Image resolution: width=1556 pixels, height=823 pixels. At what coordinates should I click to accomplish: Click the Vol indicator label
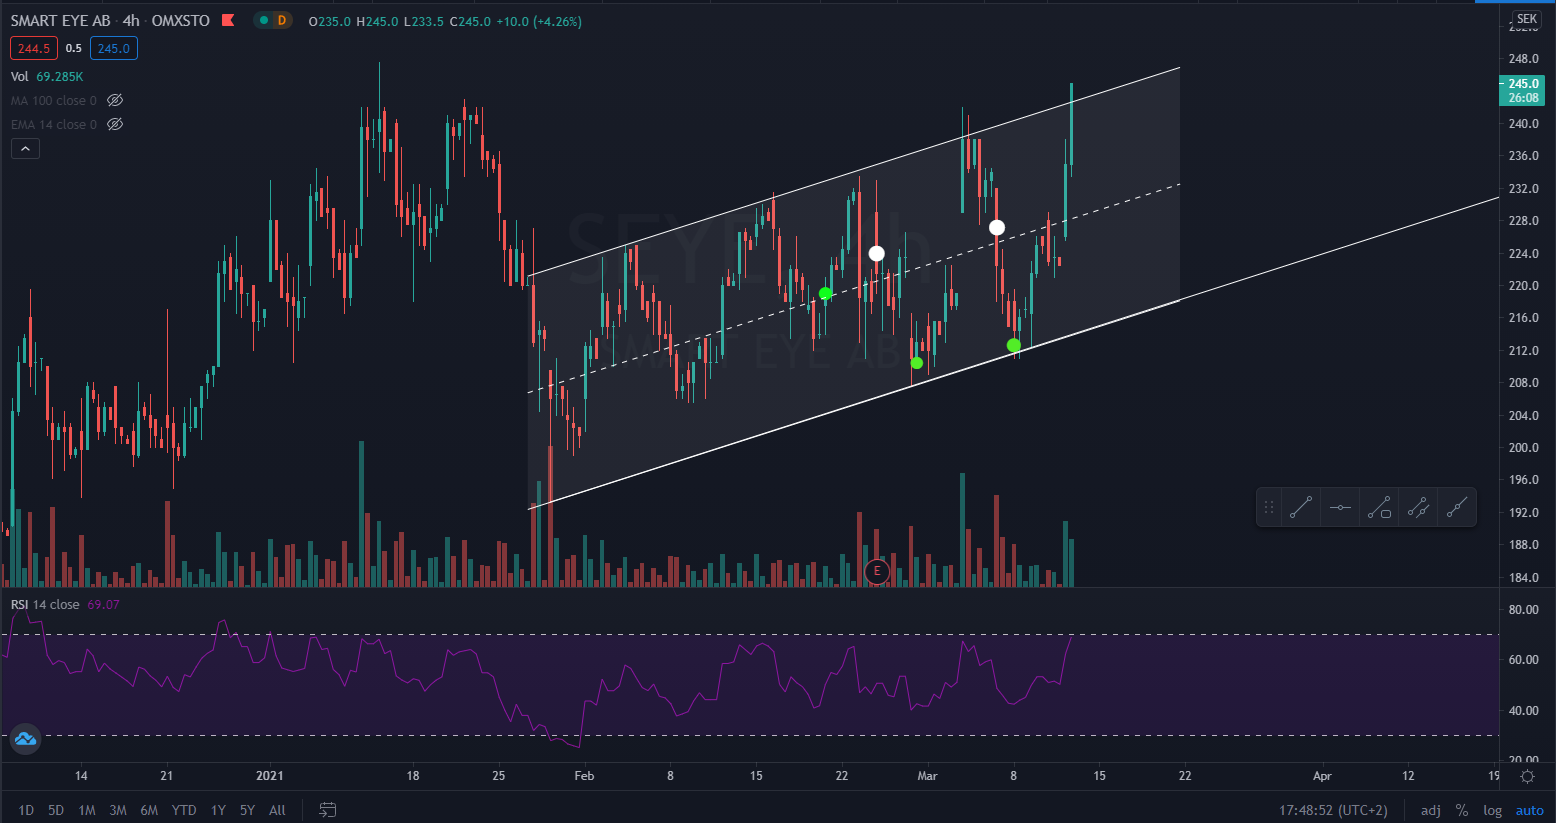click(20, 76)
